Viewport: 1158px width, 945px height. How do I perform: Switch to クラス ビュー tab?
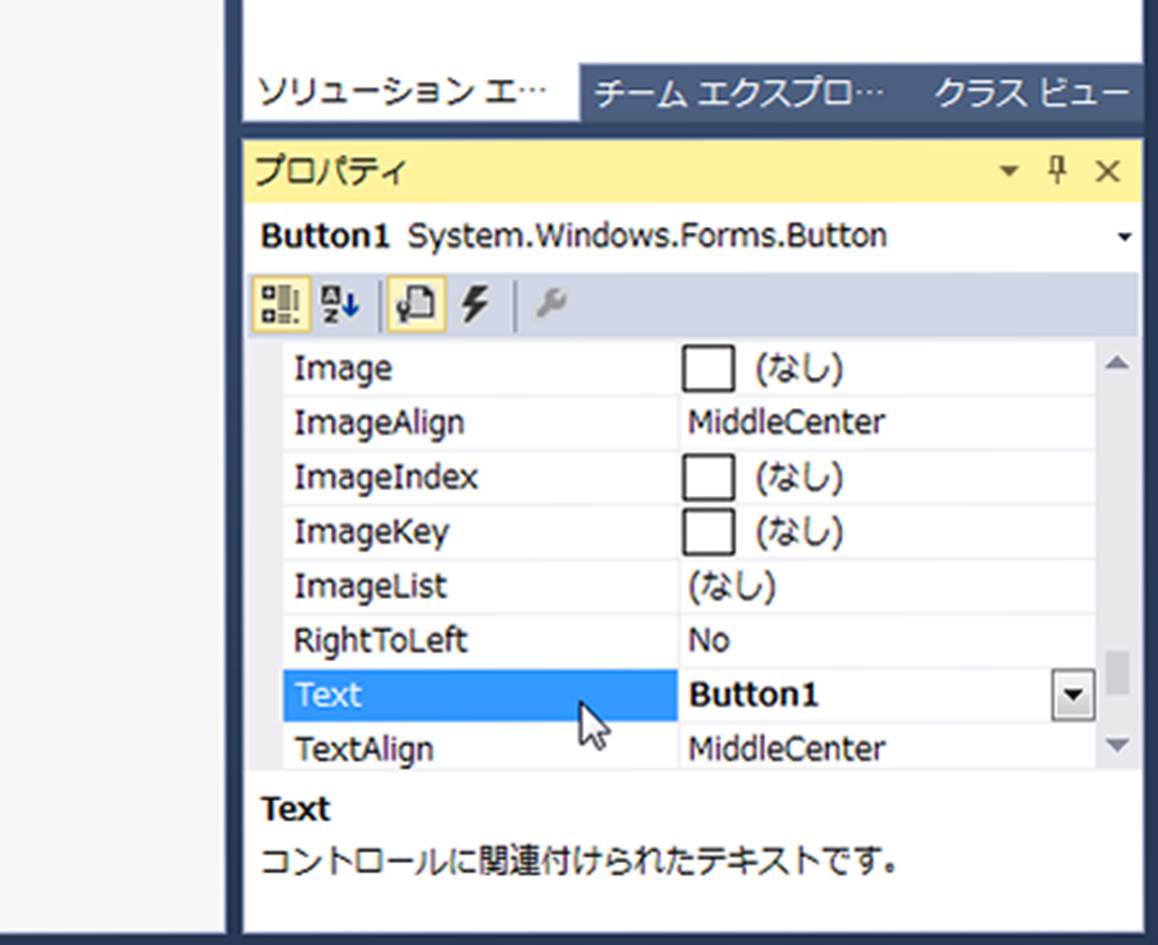1031,94
